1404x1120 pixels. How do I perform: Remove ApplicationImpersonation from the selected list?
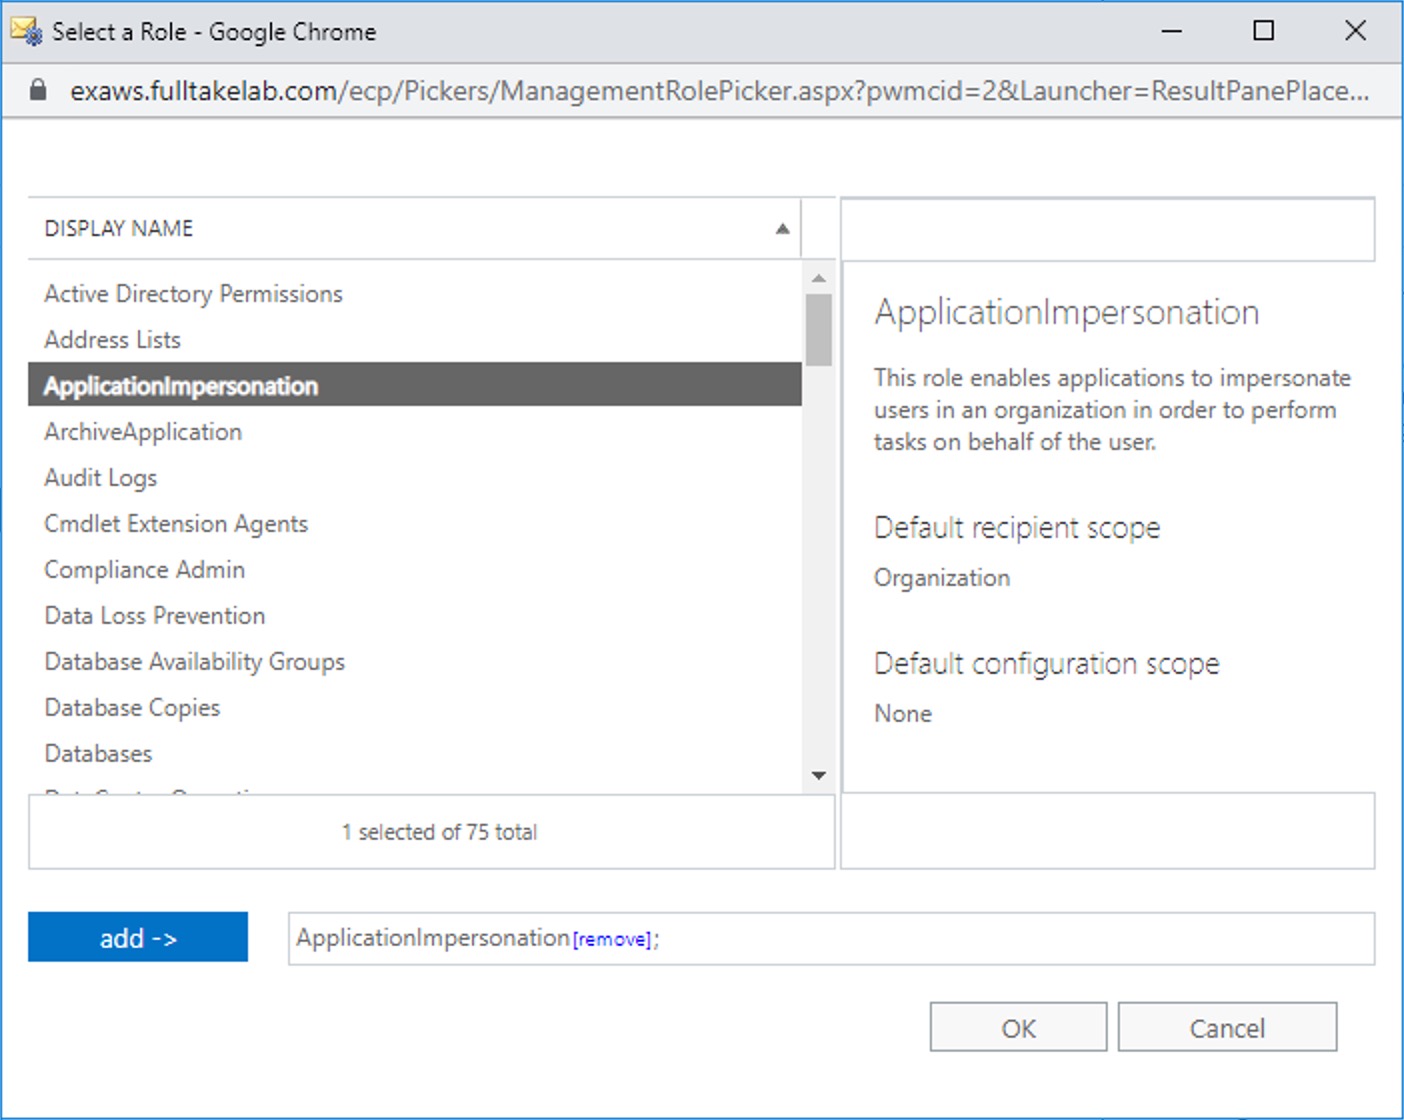612,939
